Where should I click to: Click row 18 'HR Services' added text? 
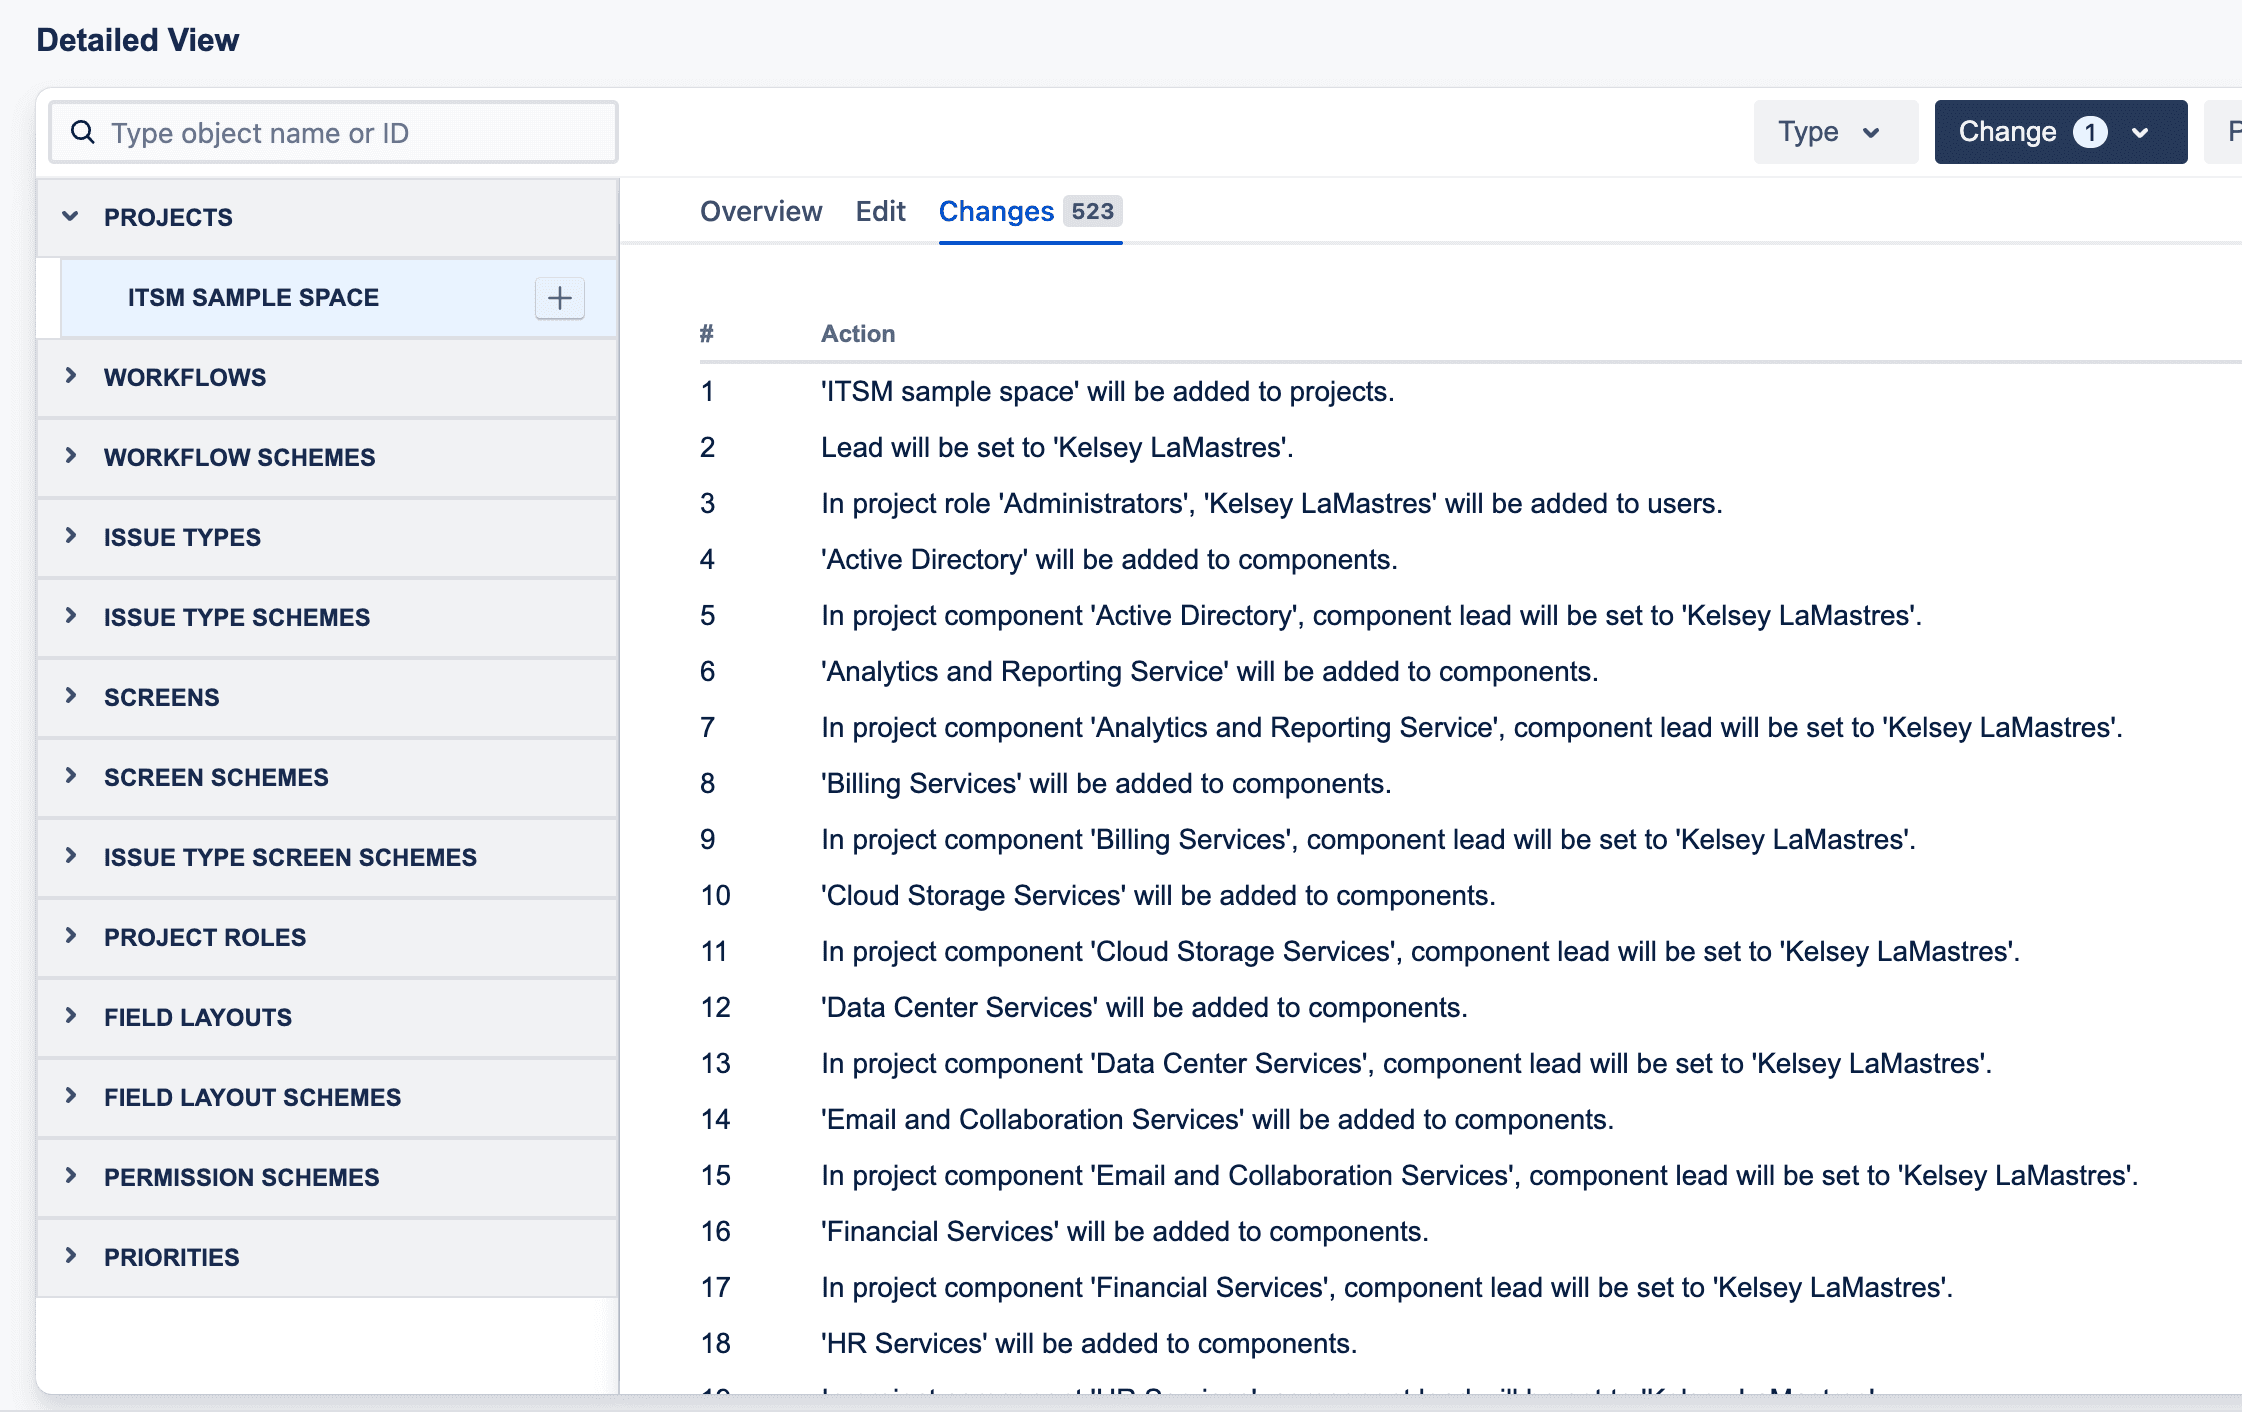pyautogui.click(x=1089, y=1343)
